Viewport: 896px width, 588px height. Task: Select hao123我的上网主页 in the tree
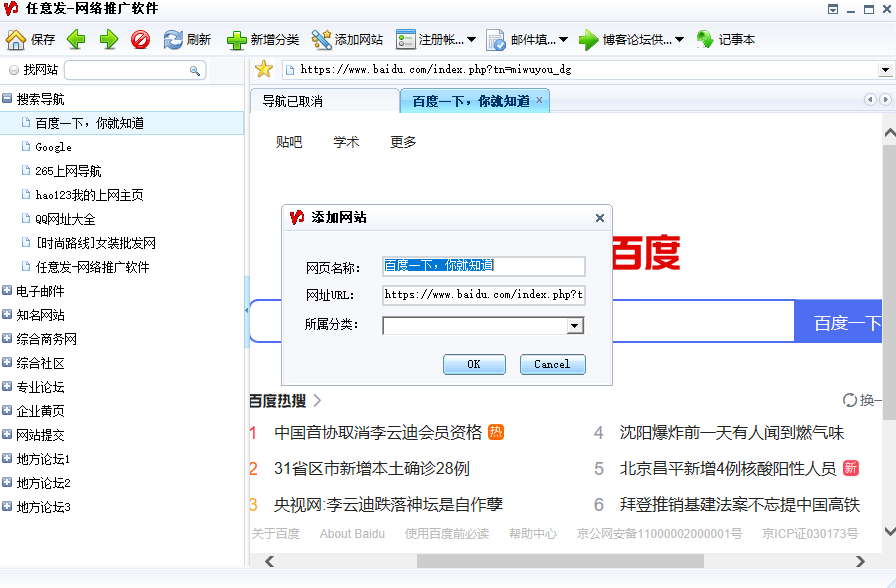coord(89,195)
